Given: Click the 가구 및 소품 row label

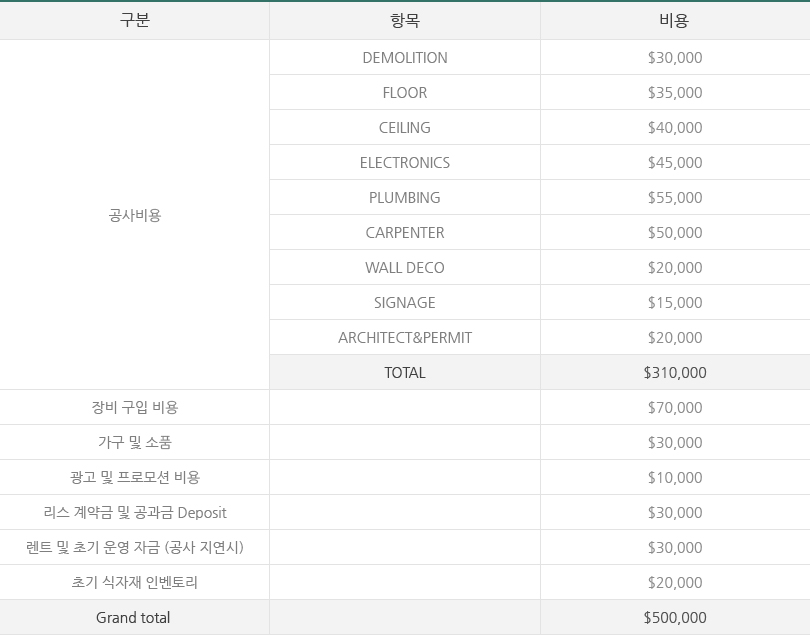Looking at the screenshot, I should [135, 442].
